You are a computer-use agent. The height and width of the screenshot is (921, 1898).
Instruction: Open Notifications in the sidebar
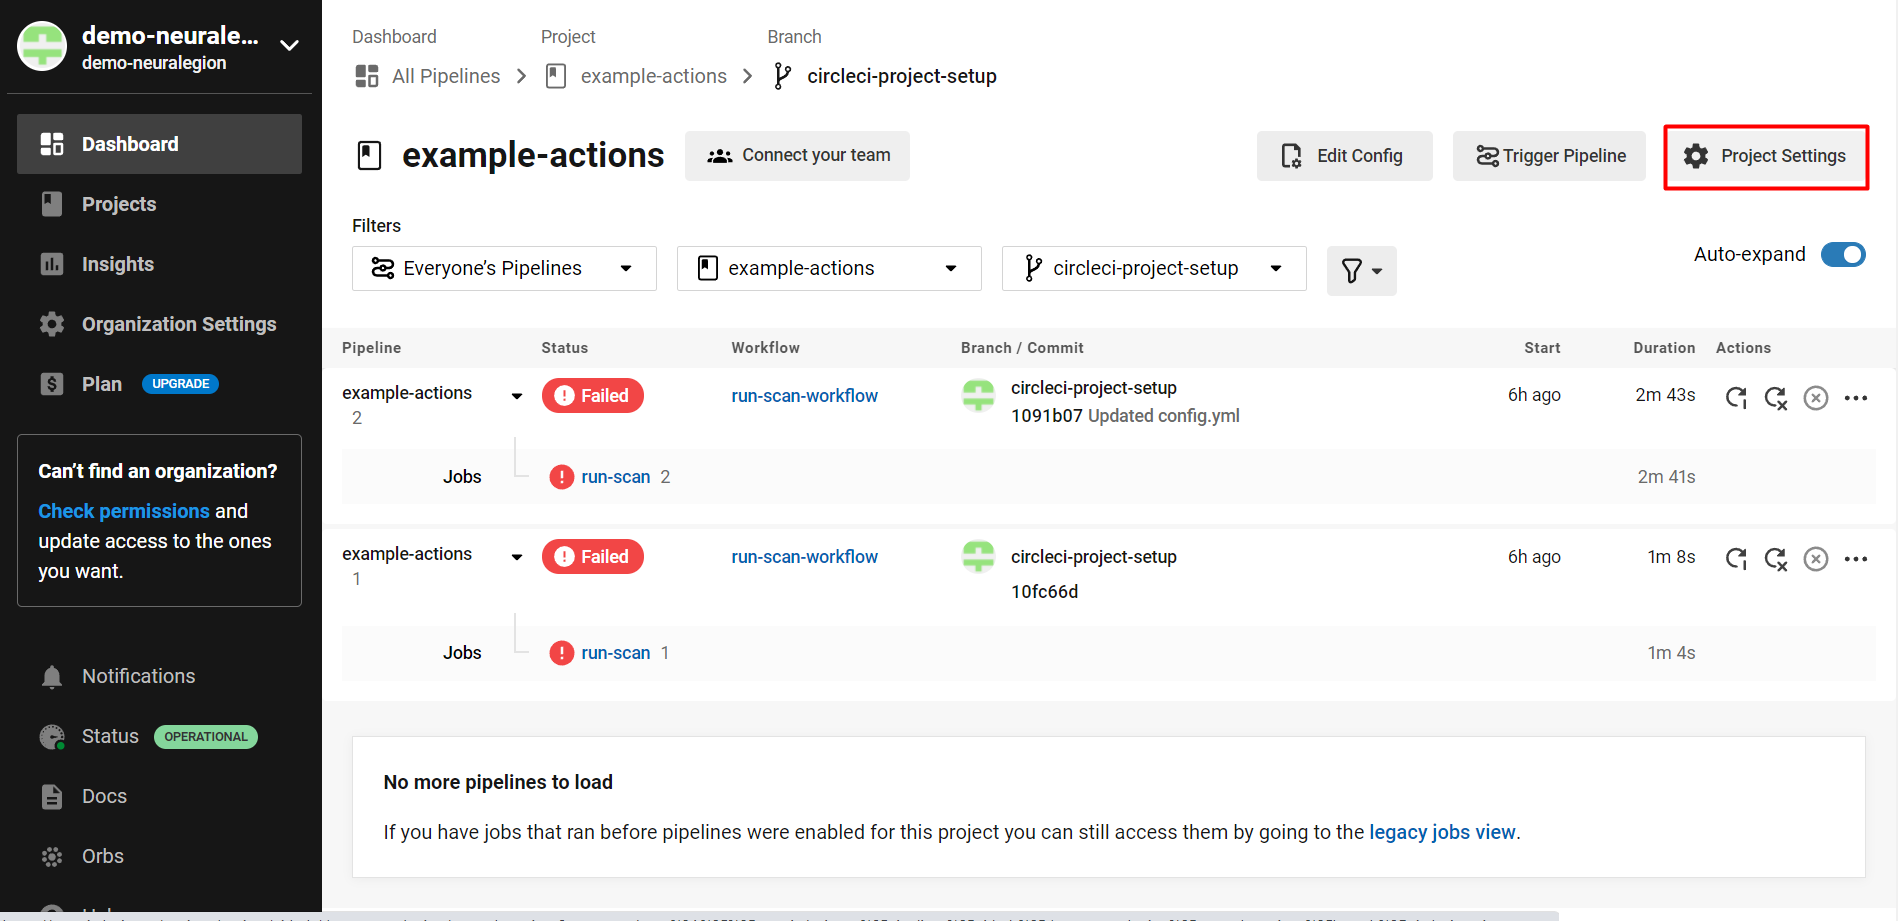pos(138,676)
